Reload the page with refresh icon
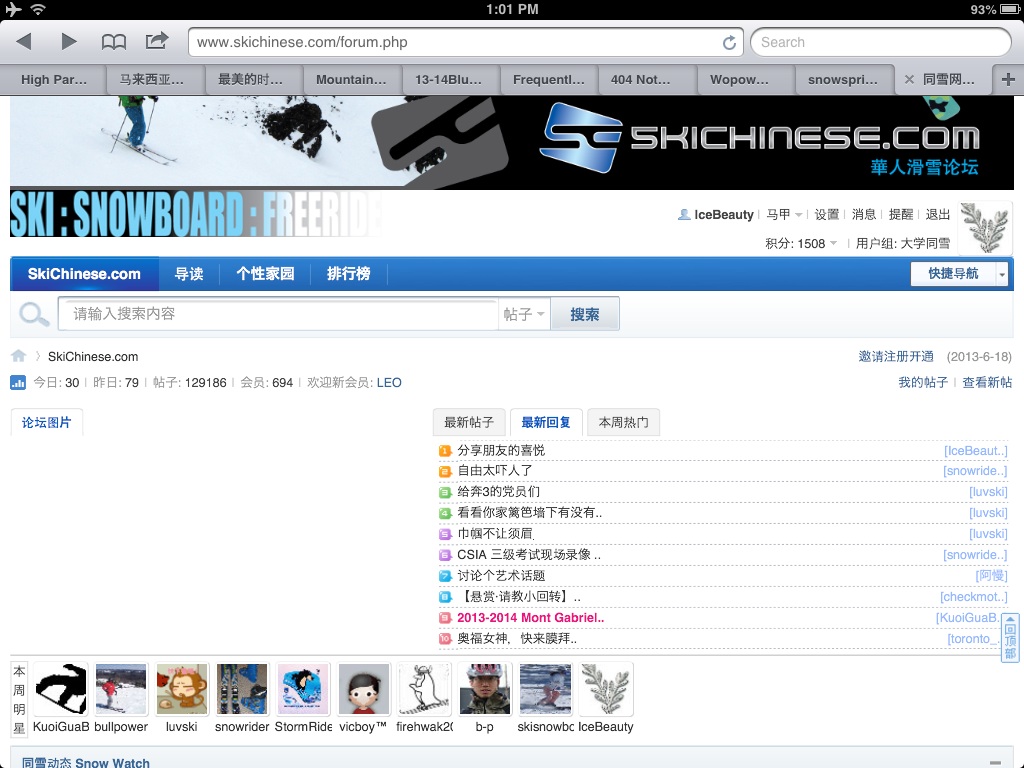 729,43
